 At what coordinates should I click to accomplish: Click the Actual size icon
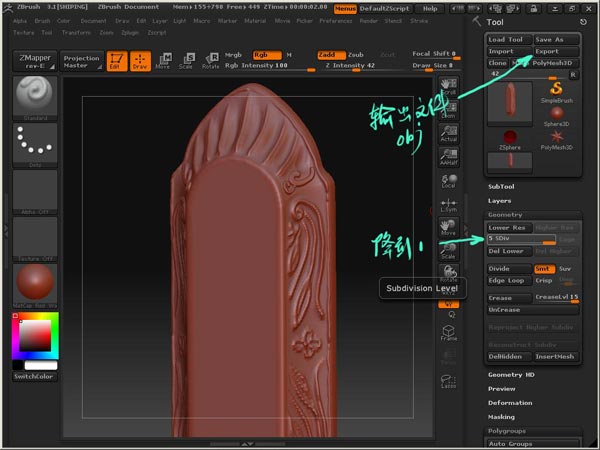tap(448, 134)
